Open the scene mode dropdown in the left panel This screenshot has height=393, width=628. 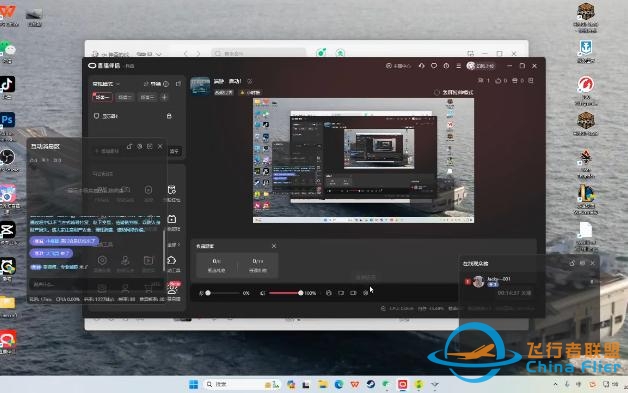pos(106,84)
